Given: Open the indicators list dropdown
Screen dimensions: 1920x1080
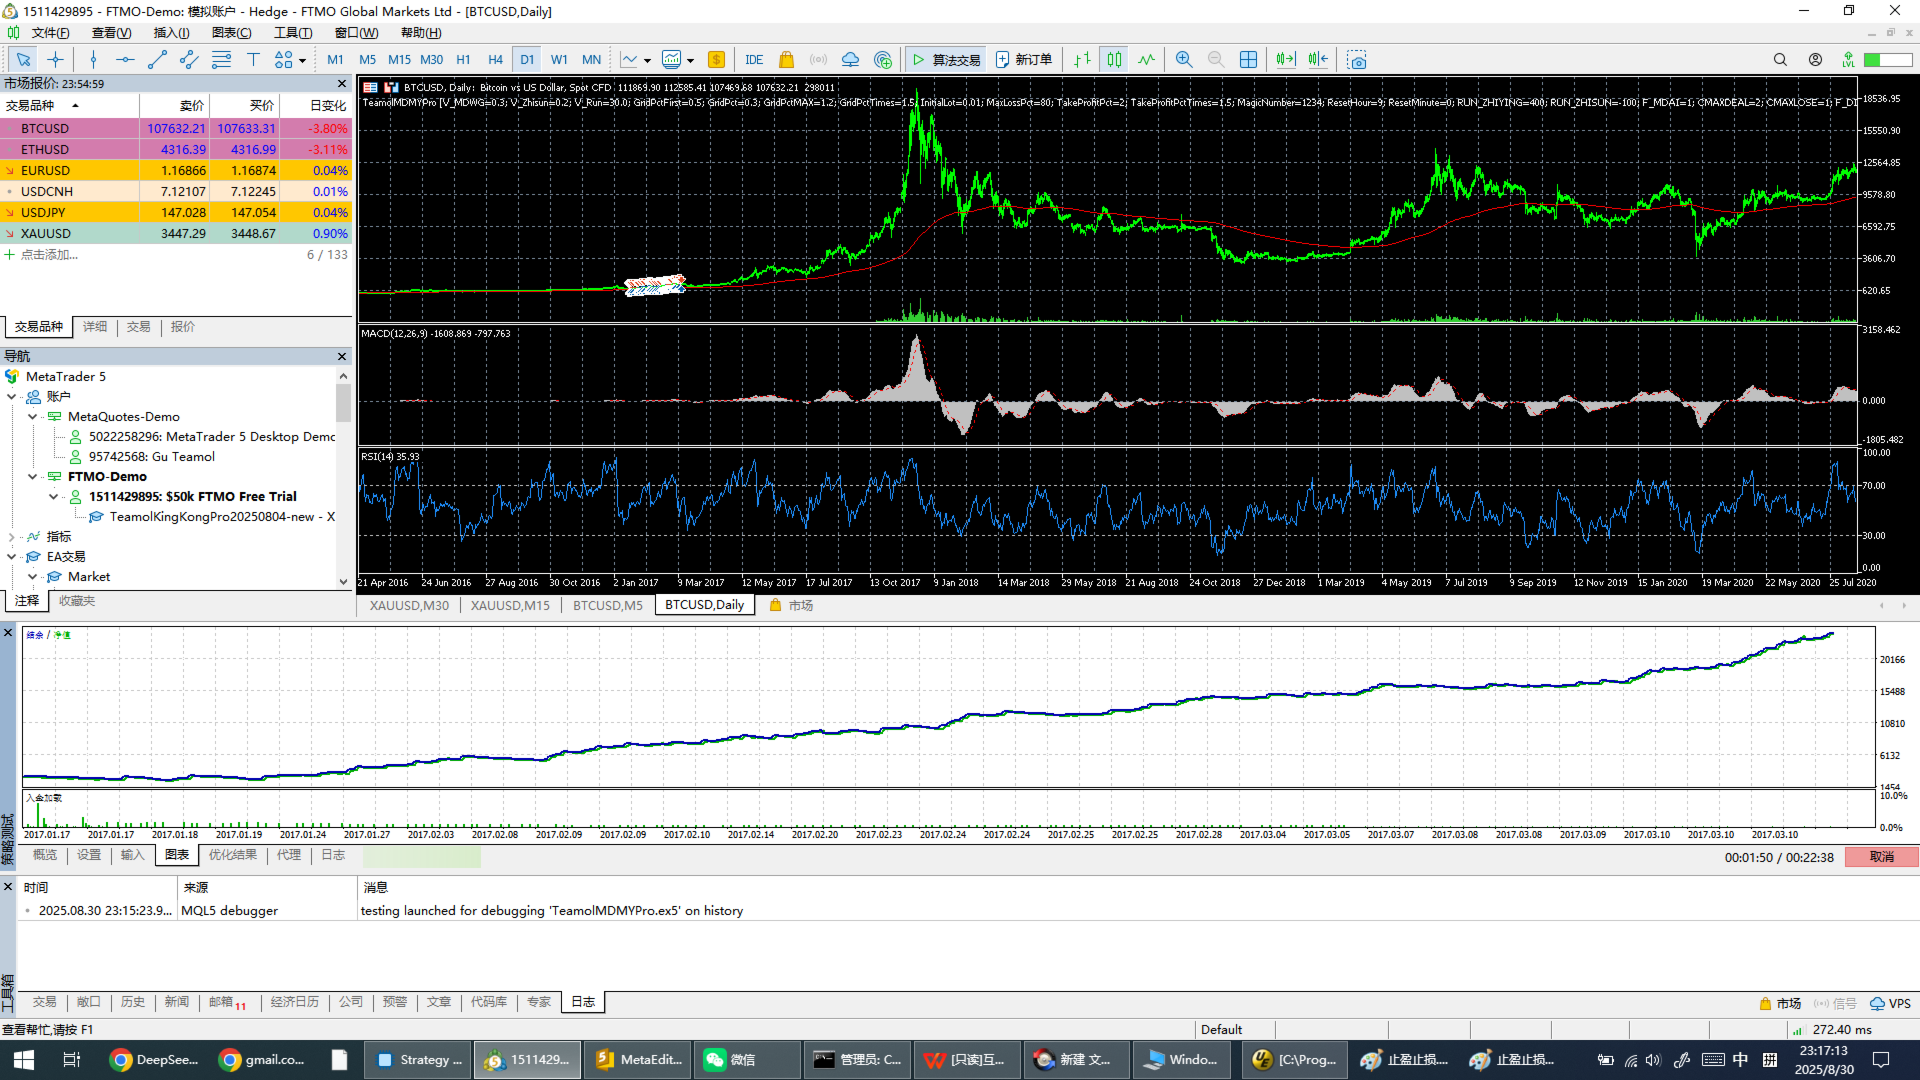Looking at the screenshot, I should pyautogui.click(x=647, y=61).
